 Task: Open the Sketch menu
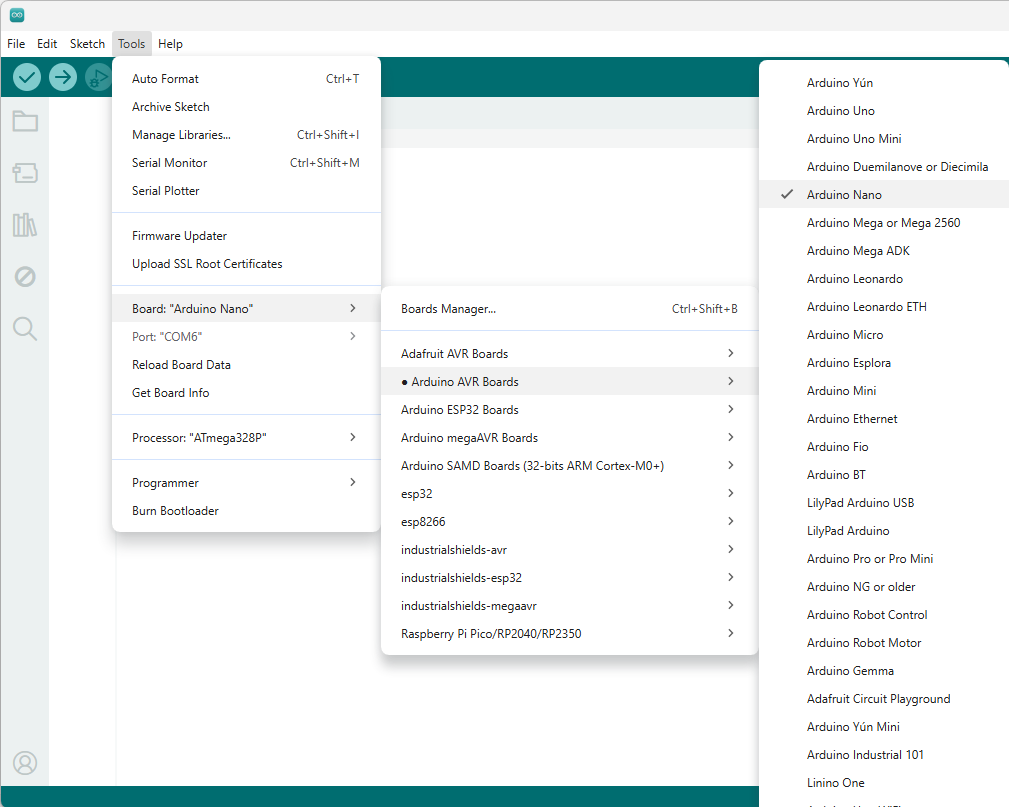coord(88,44)
